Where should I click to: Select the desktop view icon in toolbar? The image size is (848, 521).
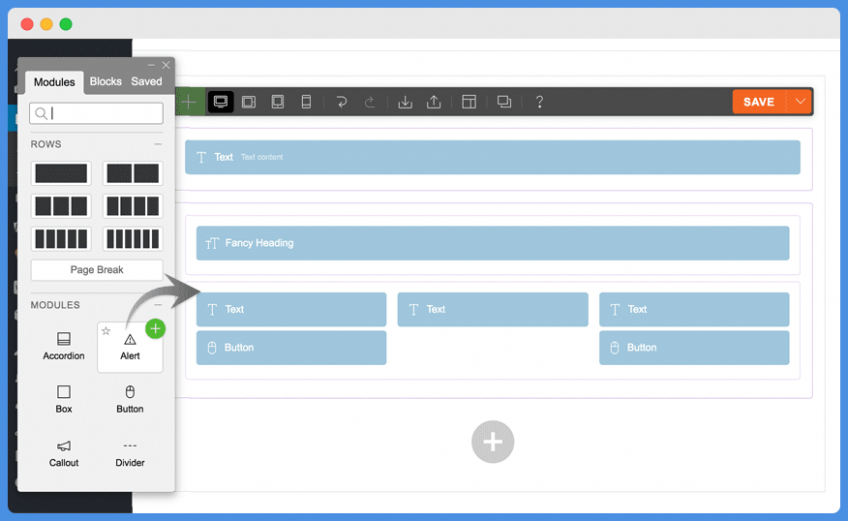[x=220, y=102]
